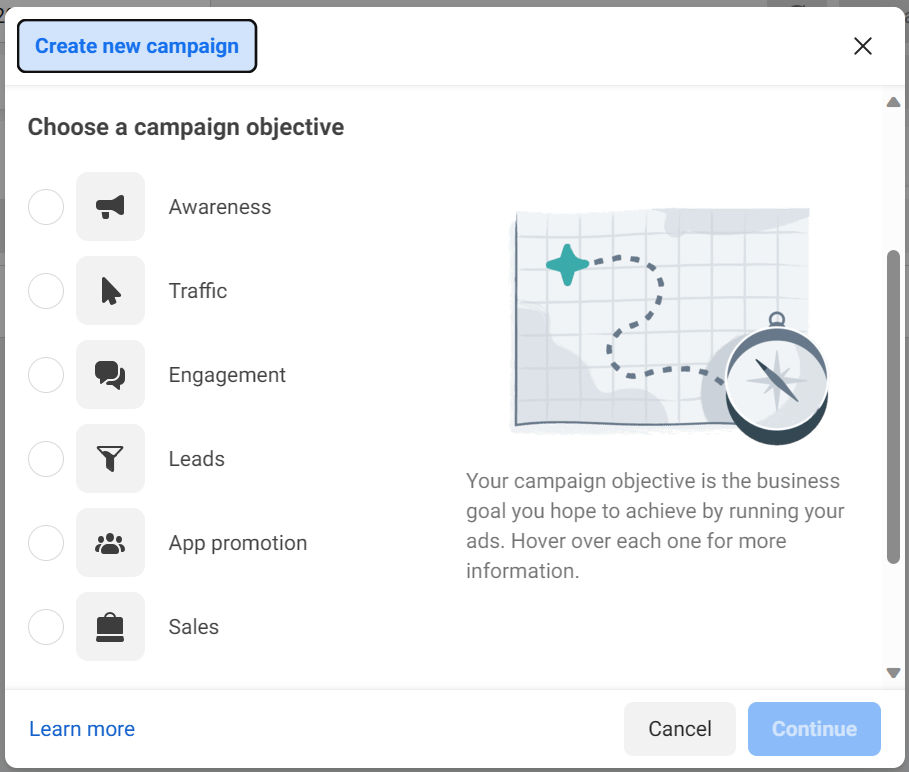Select the Awareness objective radio button
Viewport: 909px width, 772px height.
46,207
